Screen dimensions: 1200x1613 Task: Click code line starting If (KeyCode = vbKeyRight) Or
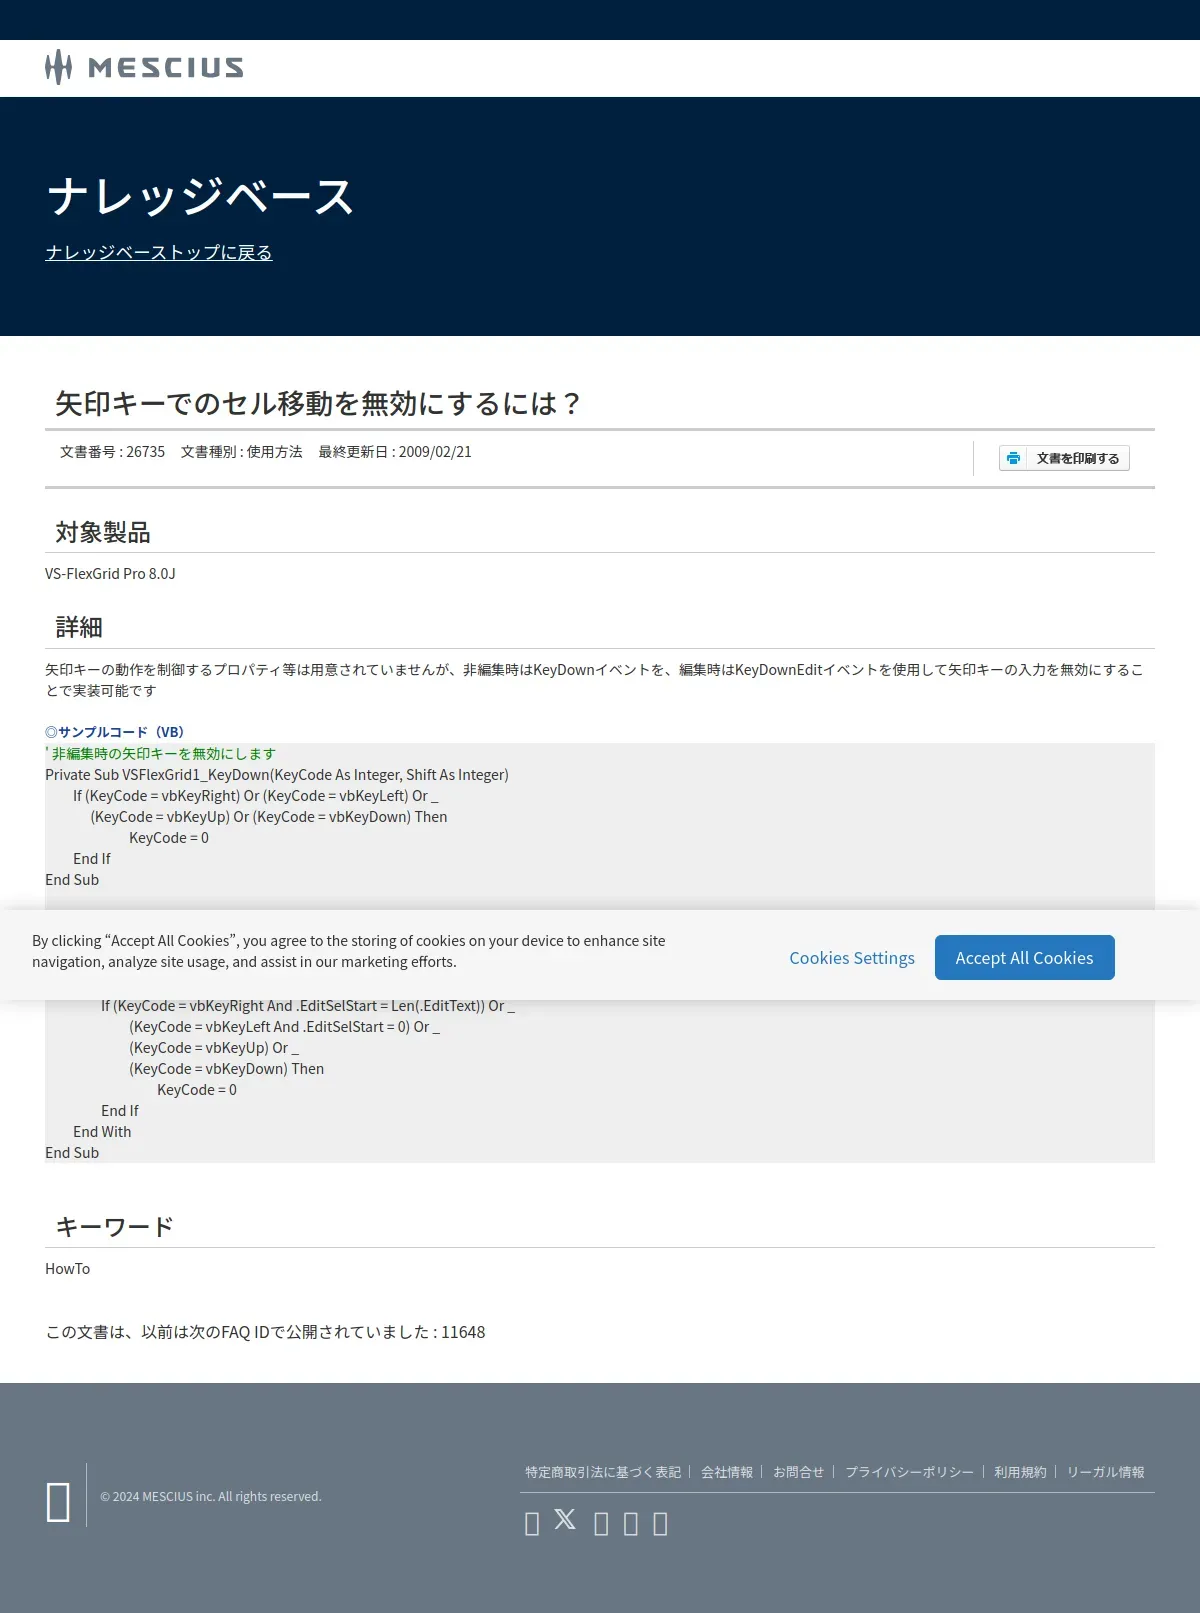pos(255,796)
